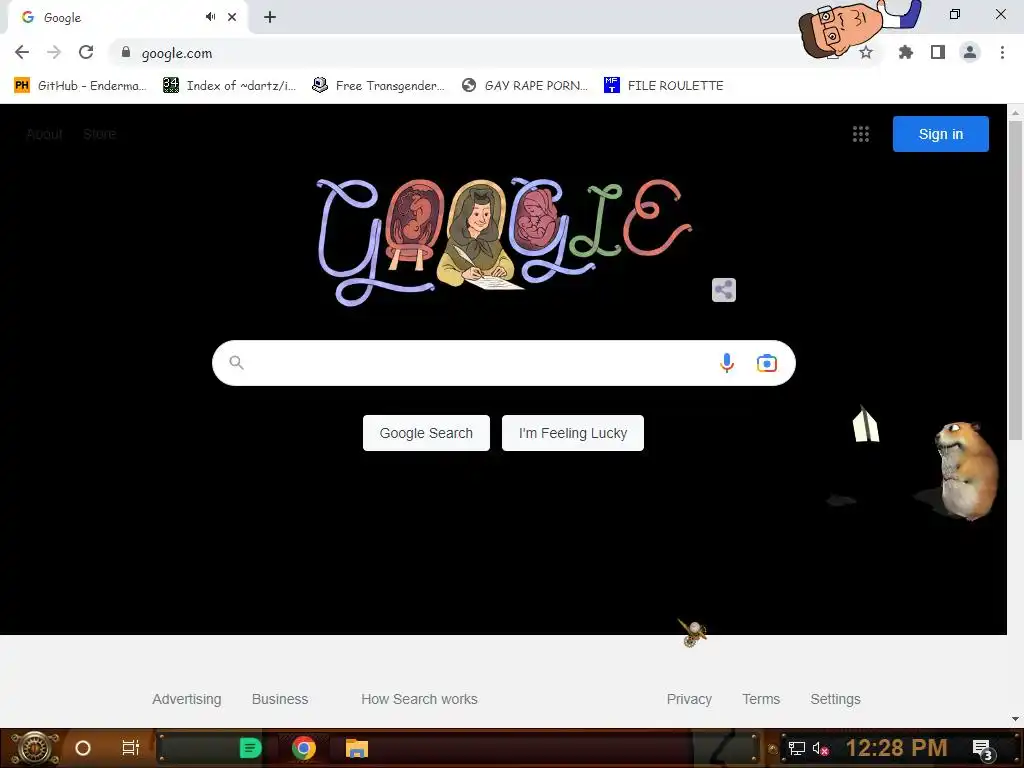Open the Index of ~dartz bookmark
1024x768 pixels.
click(229, 86)
